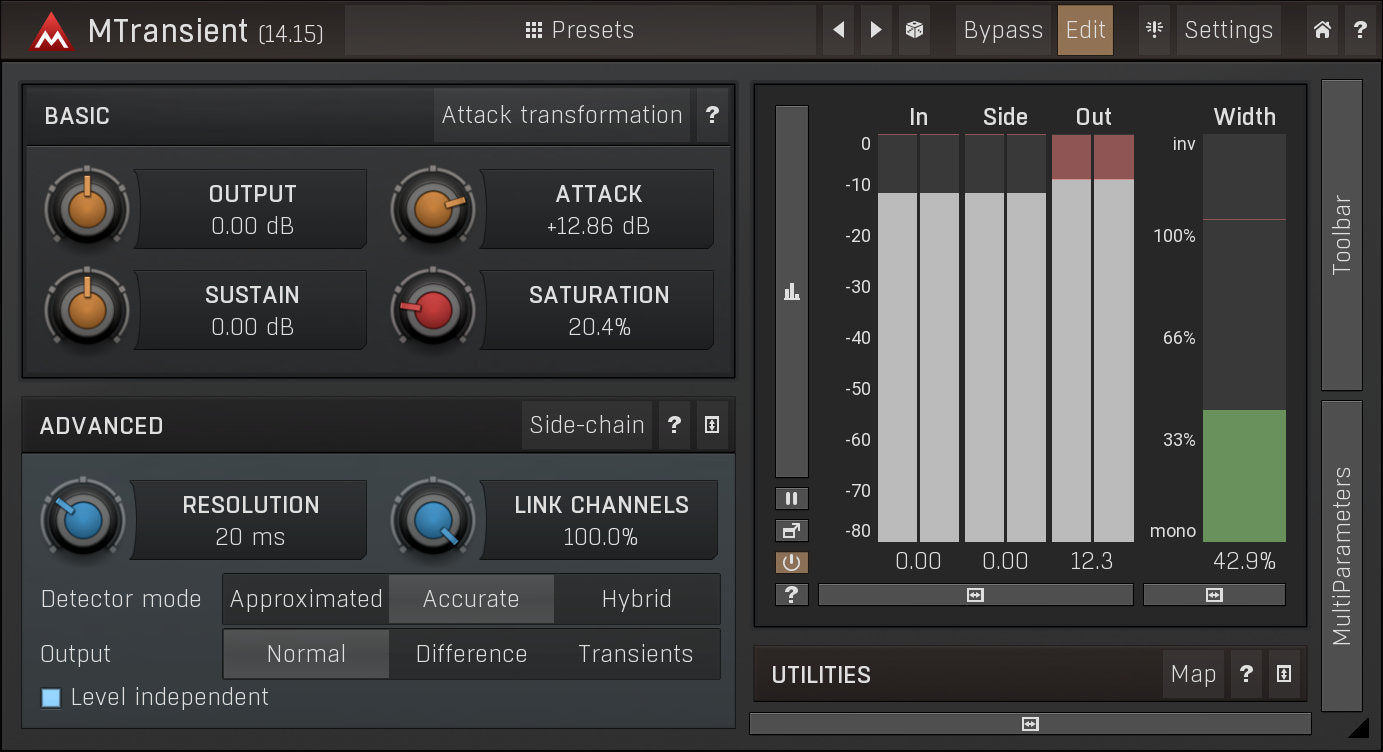The image size is (1383, 752).
Task: Click the histogram icon beside the meters
Action: point(791,292)
